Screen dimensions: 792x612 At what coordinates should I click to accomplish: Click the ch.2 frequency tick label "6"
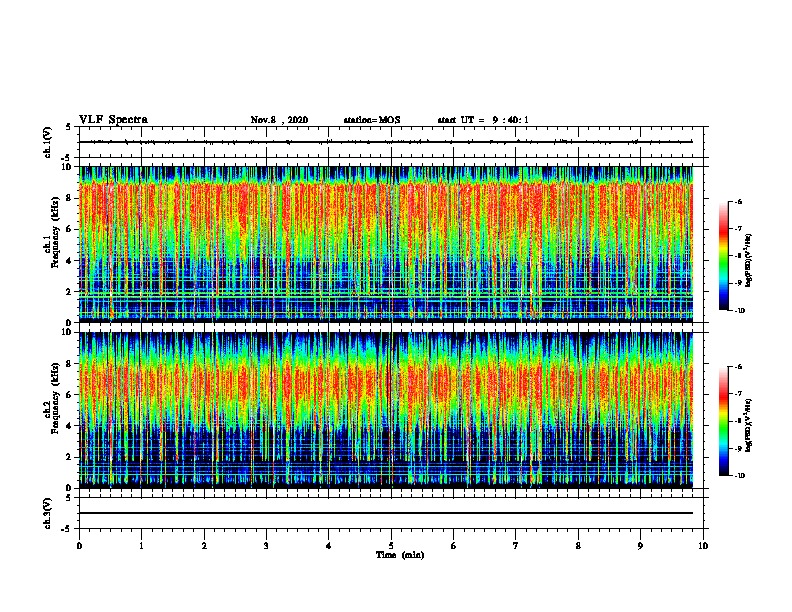[x=70, y=395]
